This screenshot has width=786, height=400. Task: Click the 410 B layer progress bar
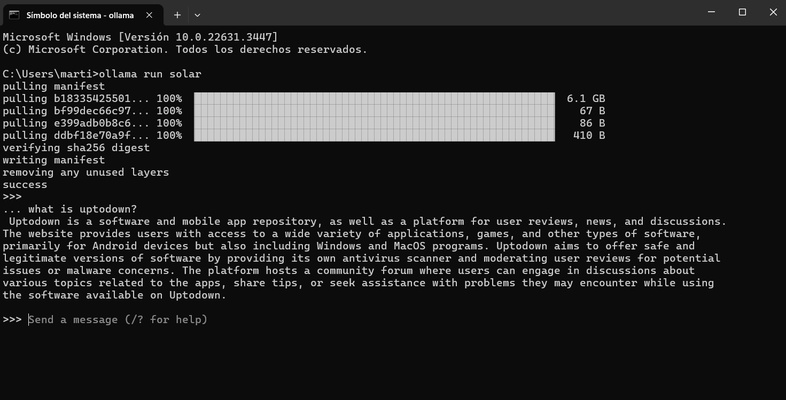pyautogui.click(x=374, y=135)
